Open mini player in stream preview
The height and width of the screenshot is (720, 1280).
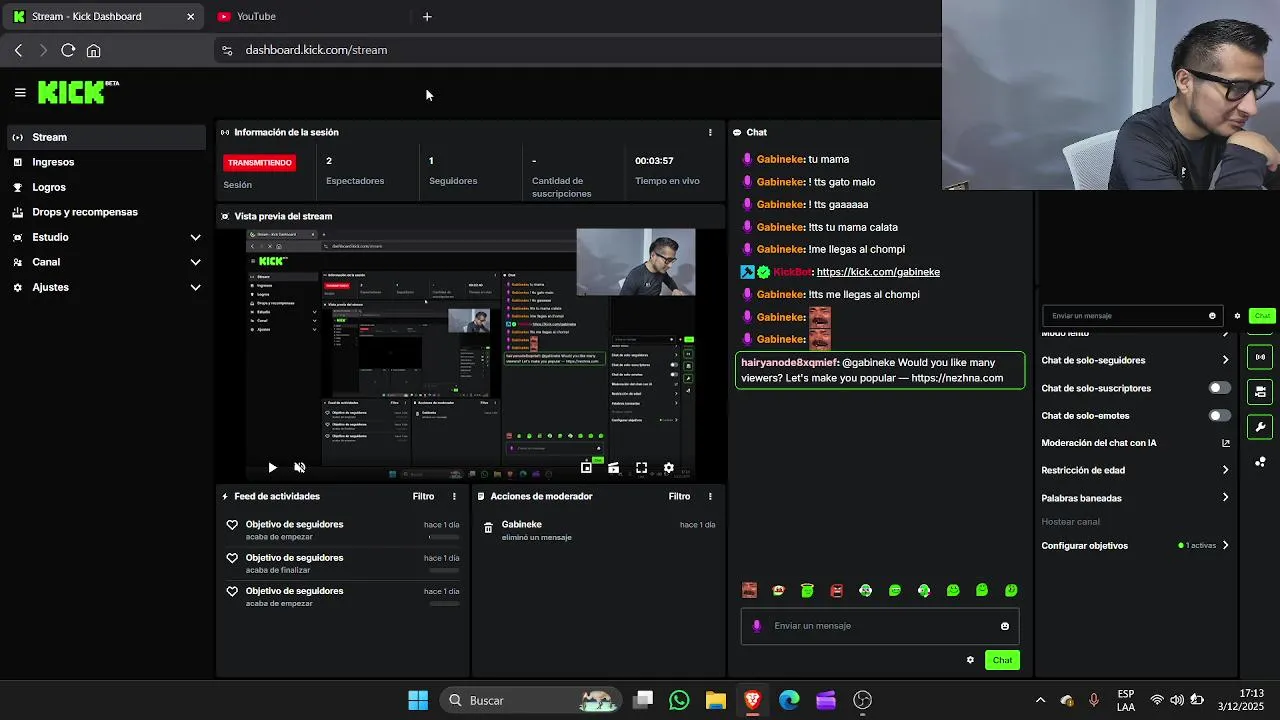[x=586, y=467]
